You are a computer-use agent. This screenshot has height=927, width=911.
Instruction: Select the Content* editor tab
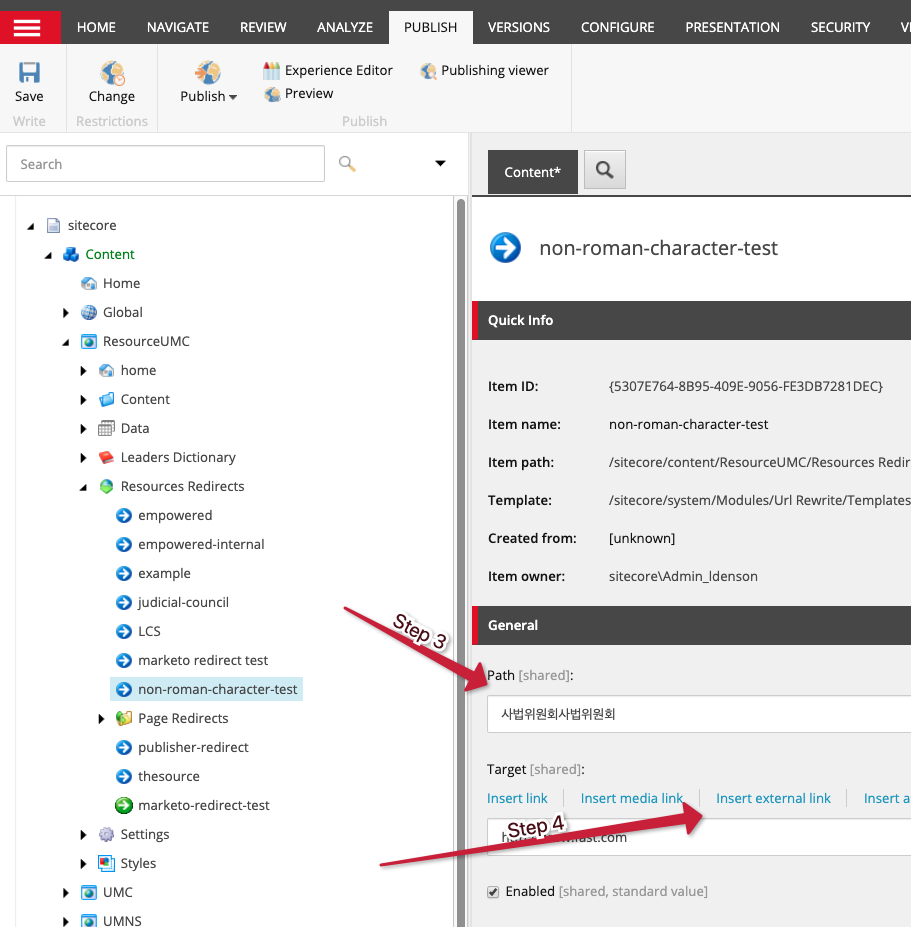click(x=533, y=171)
